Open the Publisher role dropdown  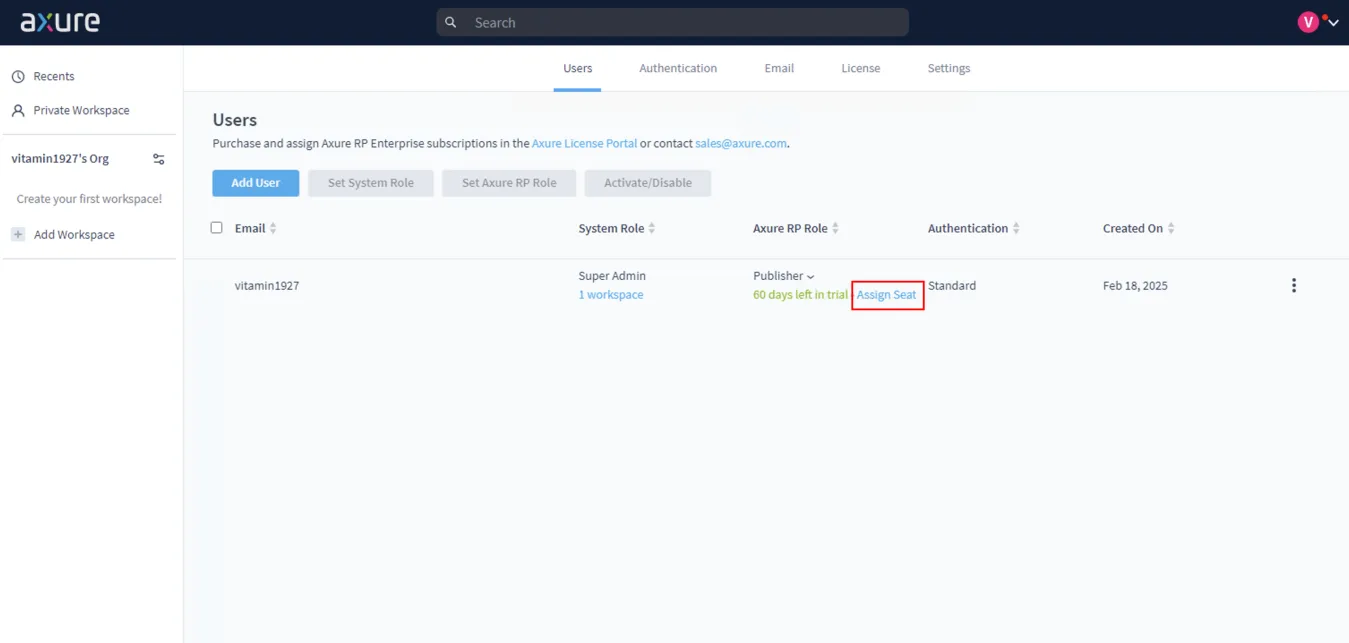pyautogui.click(x=811, y=275)
